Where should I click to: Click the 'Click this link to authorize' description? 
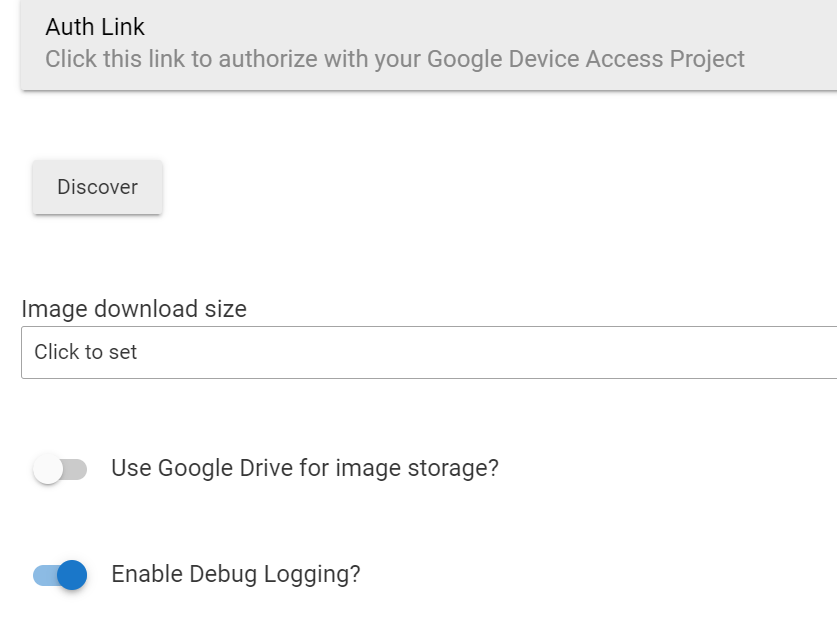click(394, 59)
